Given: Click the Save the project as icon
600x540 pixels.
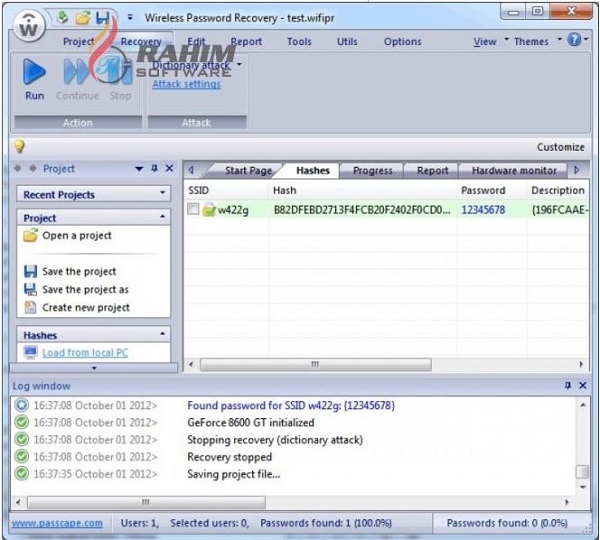Looking at the screenshot, I should point(30,289).
